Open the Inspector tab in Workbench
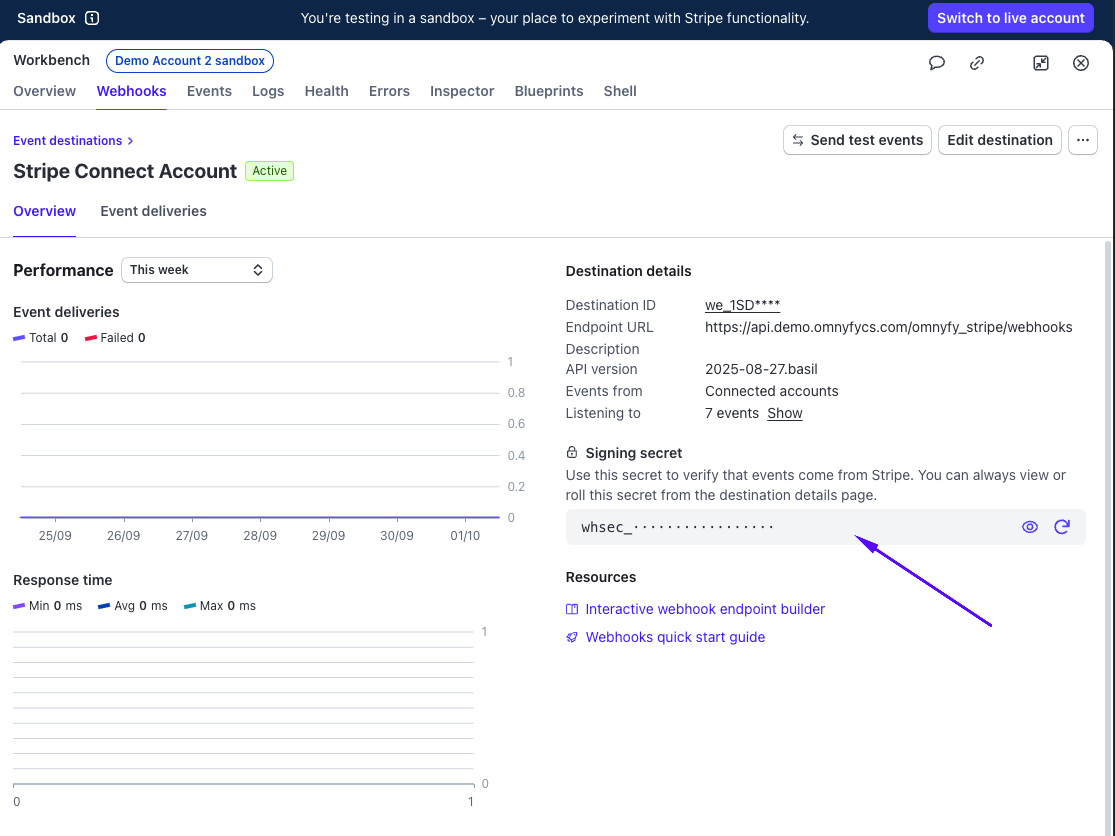 pyautogui.click(x=462, y=91)
